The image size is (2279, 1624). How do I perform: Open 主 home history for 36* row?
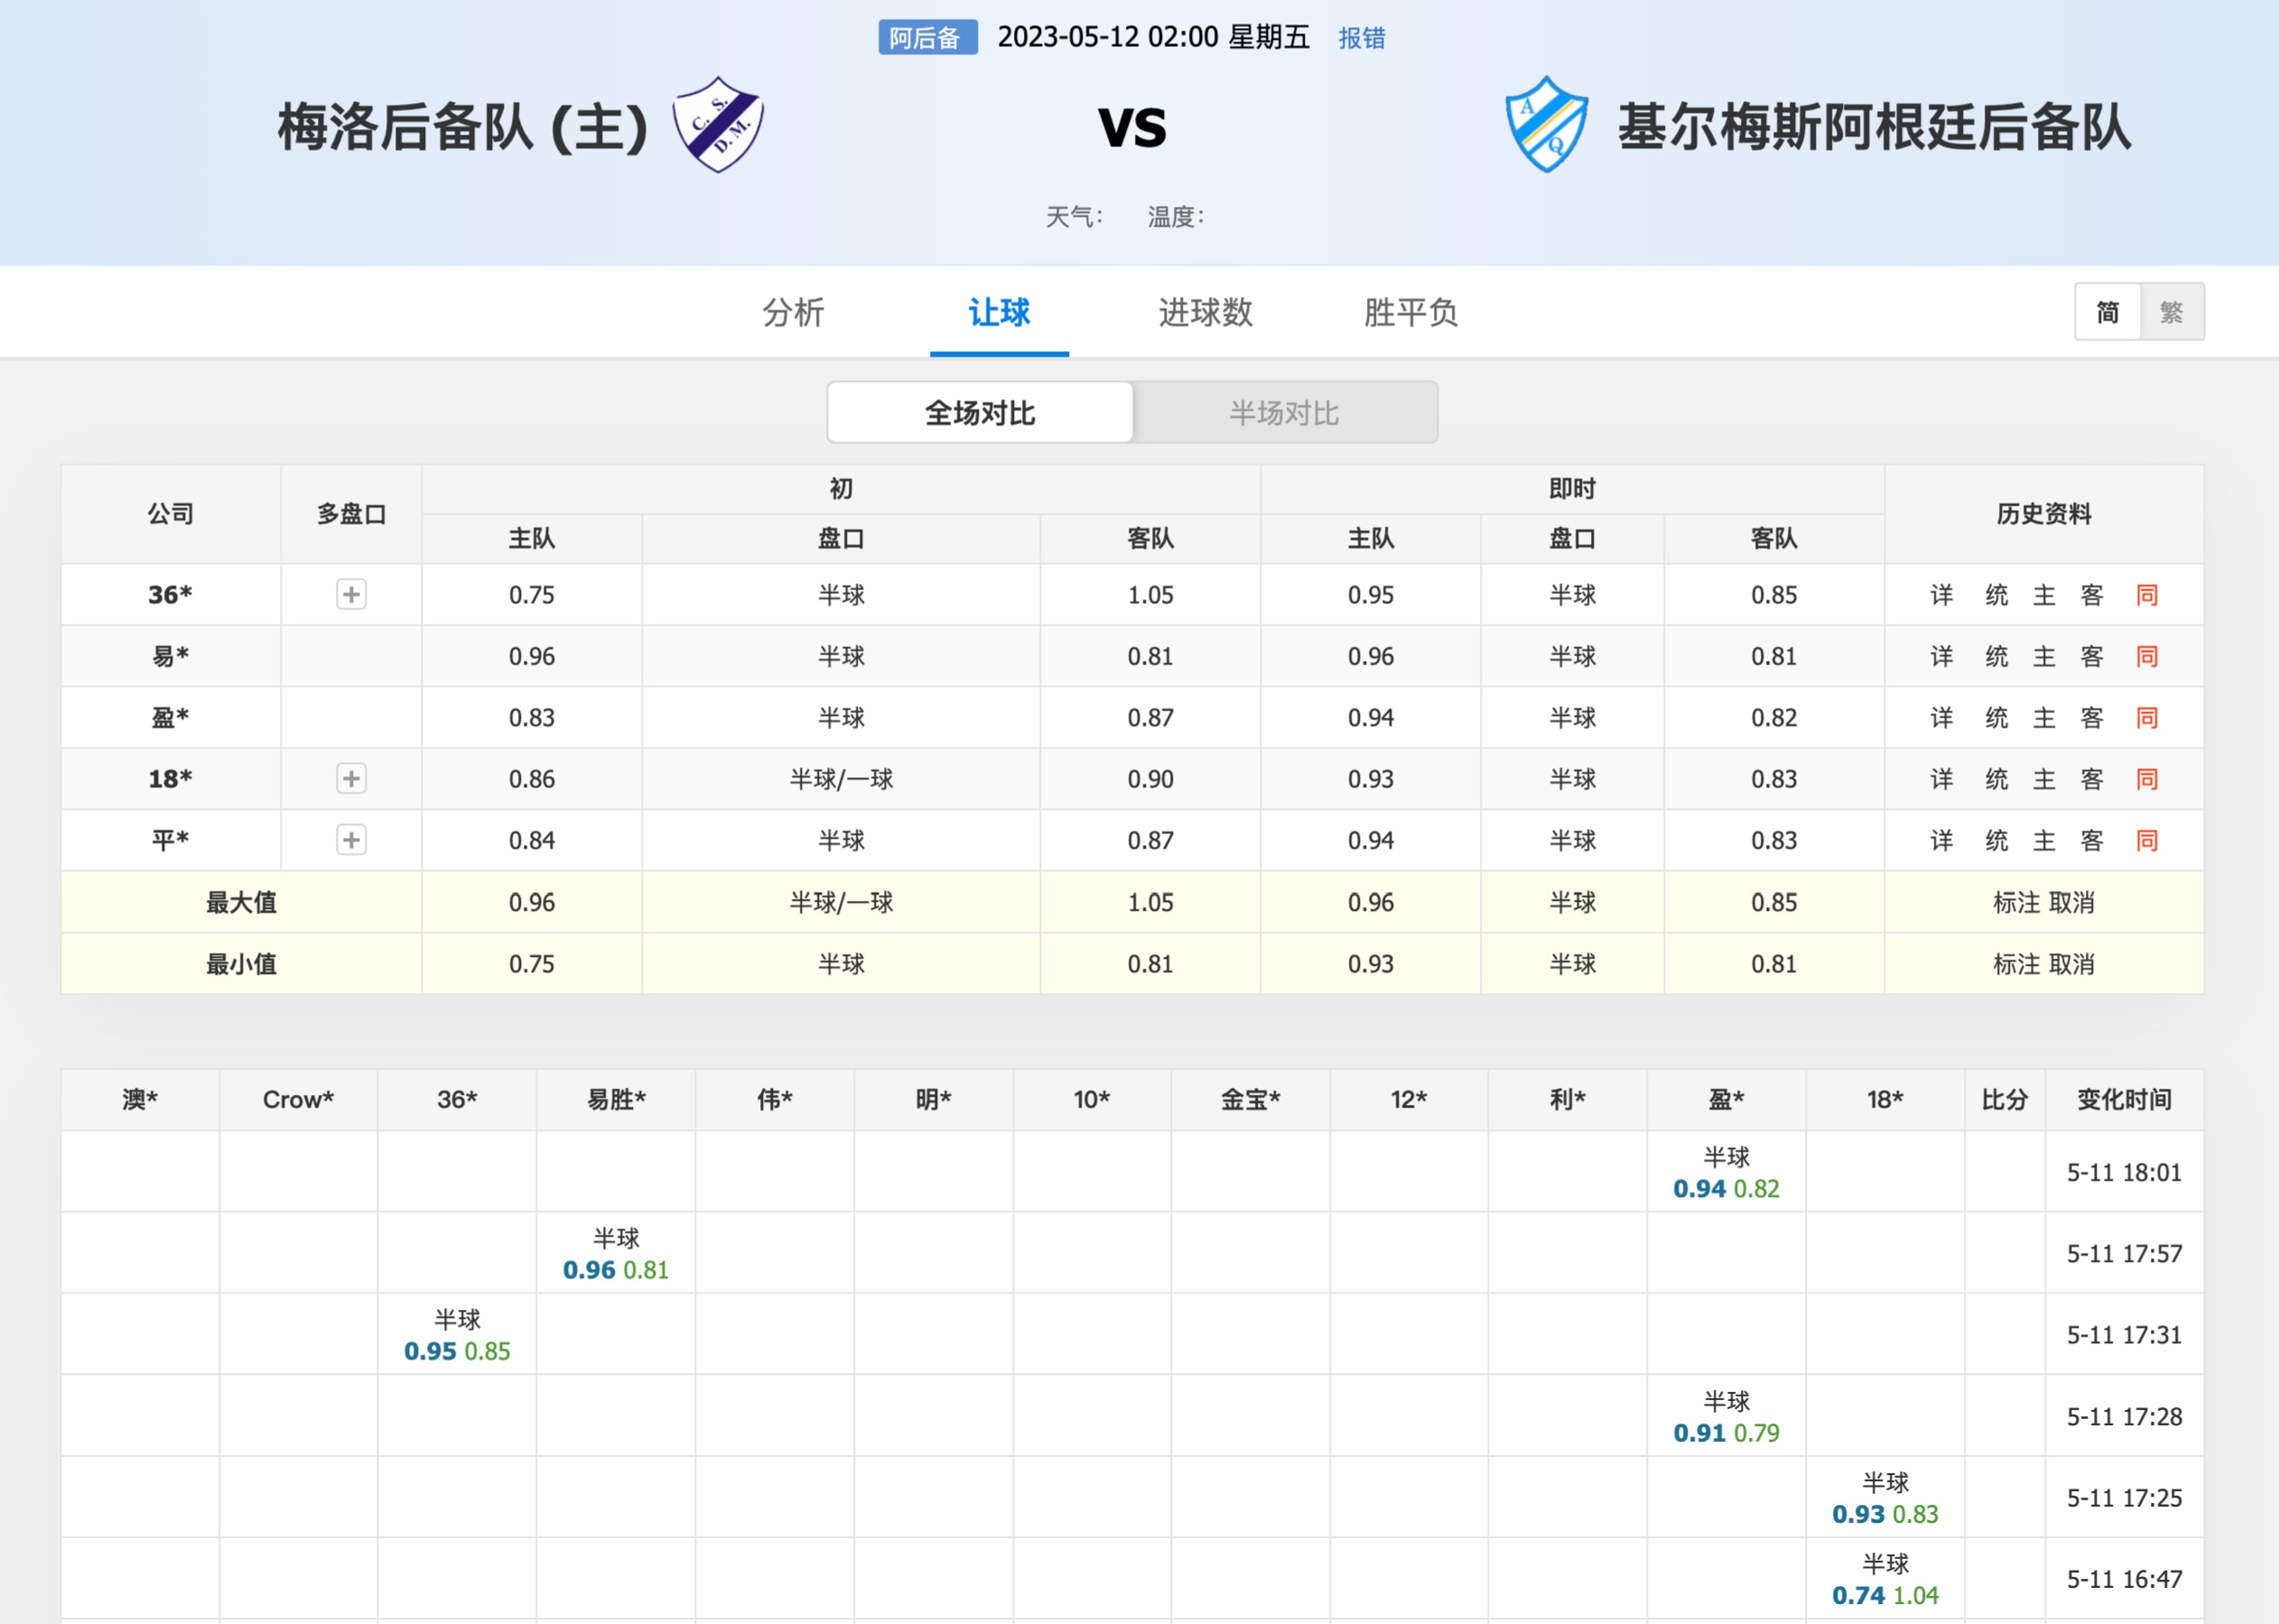(x=2044, y=595)
